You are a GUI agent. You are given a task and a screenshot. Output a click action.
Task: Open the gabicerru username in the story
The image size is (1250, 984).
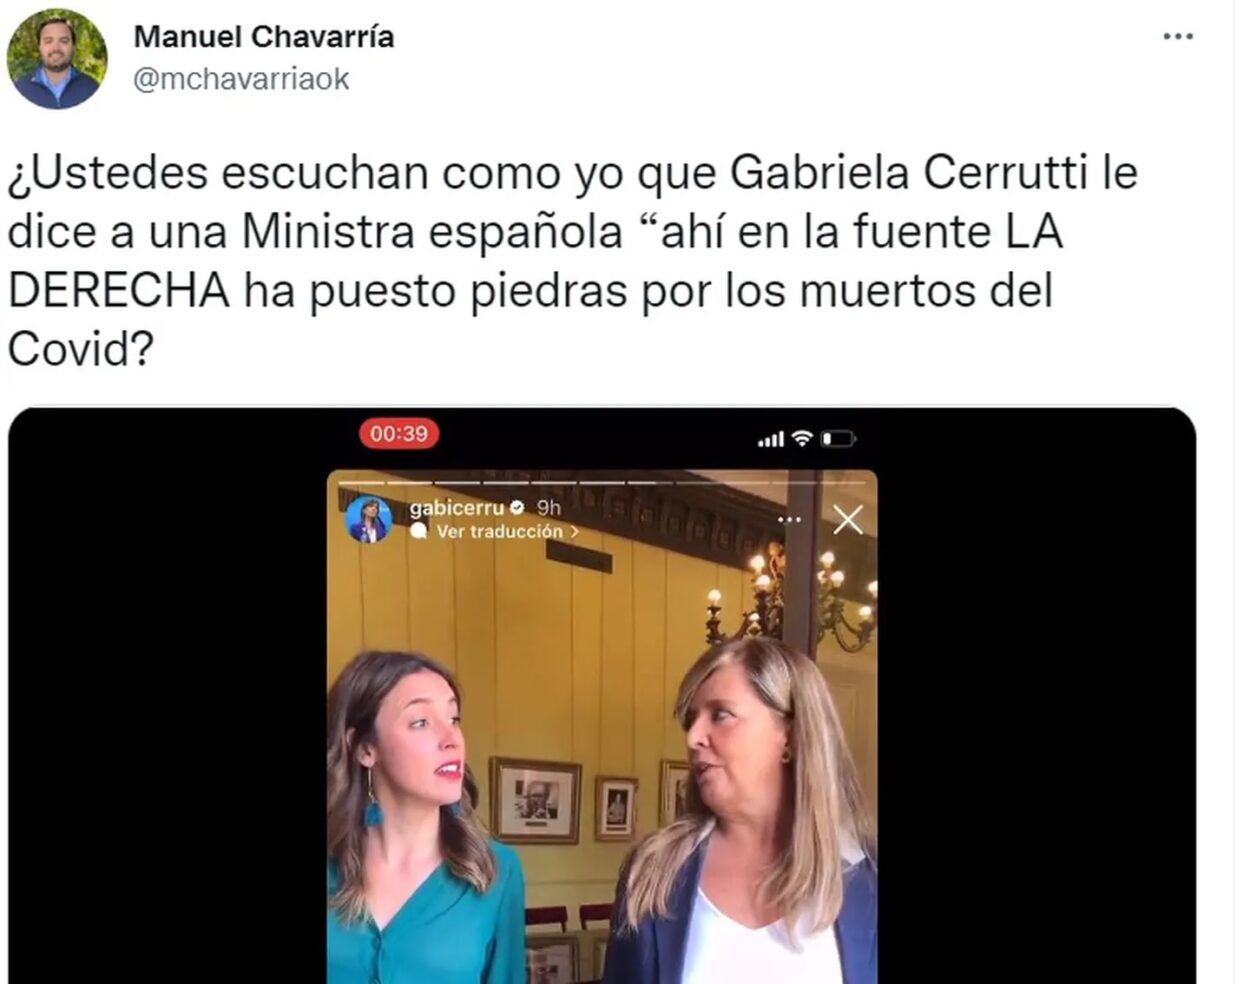tap(457, 508)
